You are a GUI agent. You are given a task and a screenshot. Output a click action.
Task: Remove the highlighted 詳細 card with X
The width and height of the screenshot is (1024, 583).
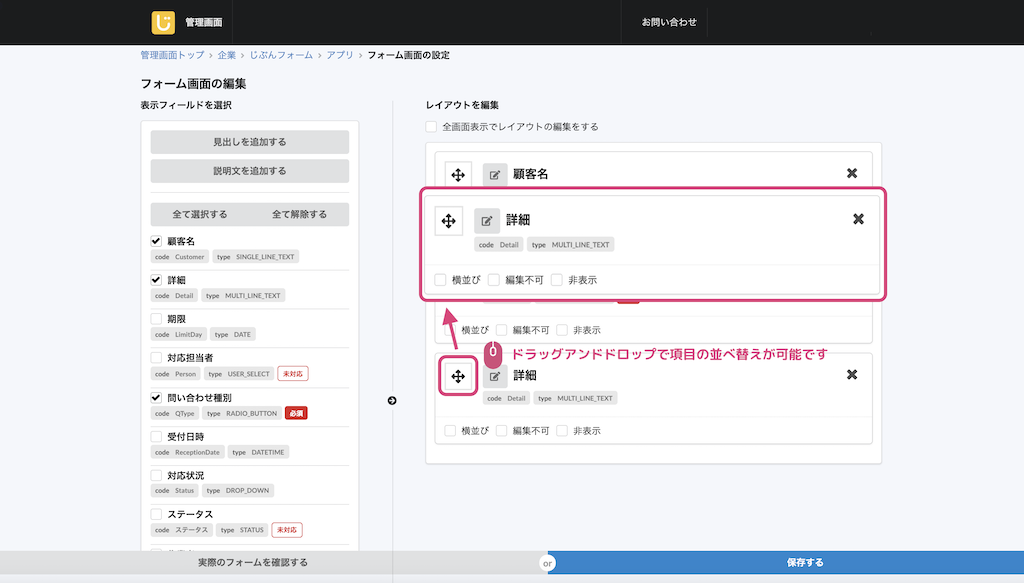(858, 220)
